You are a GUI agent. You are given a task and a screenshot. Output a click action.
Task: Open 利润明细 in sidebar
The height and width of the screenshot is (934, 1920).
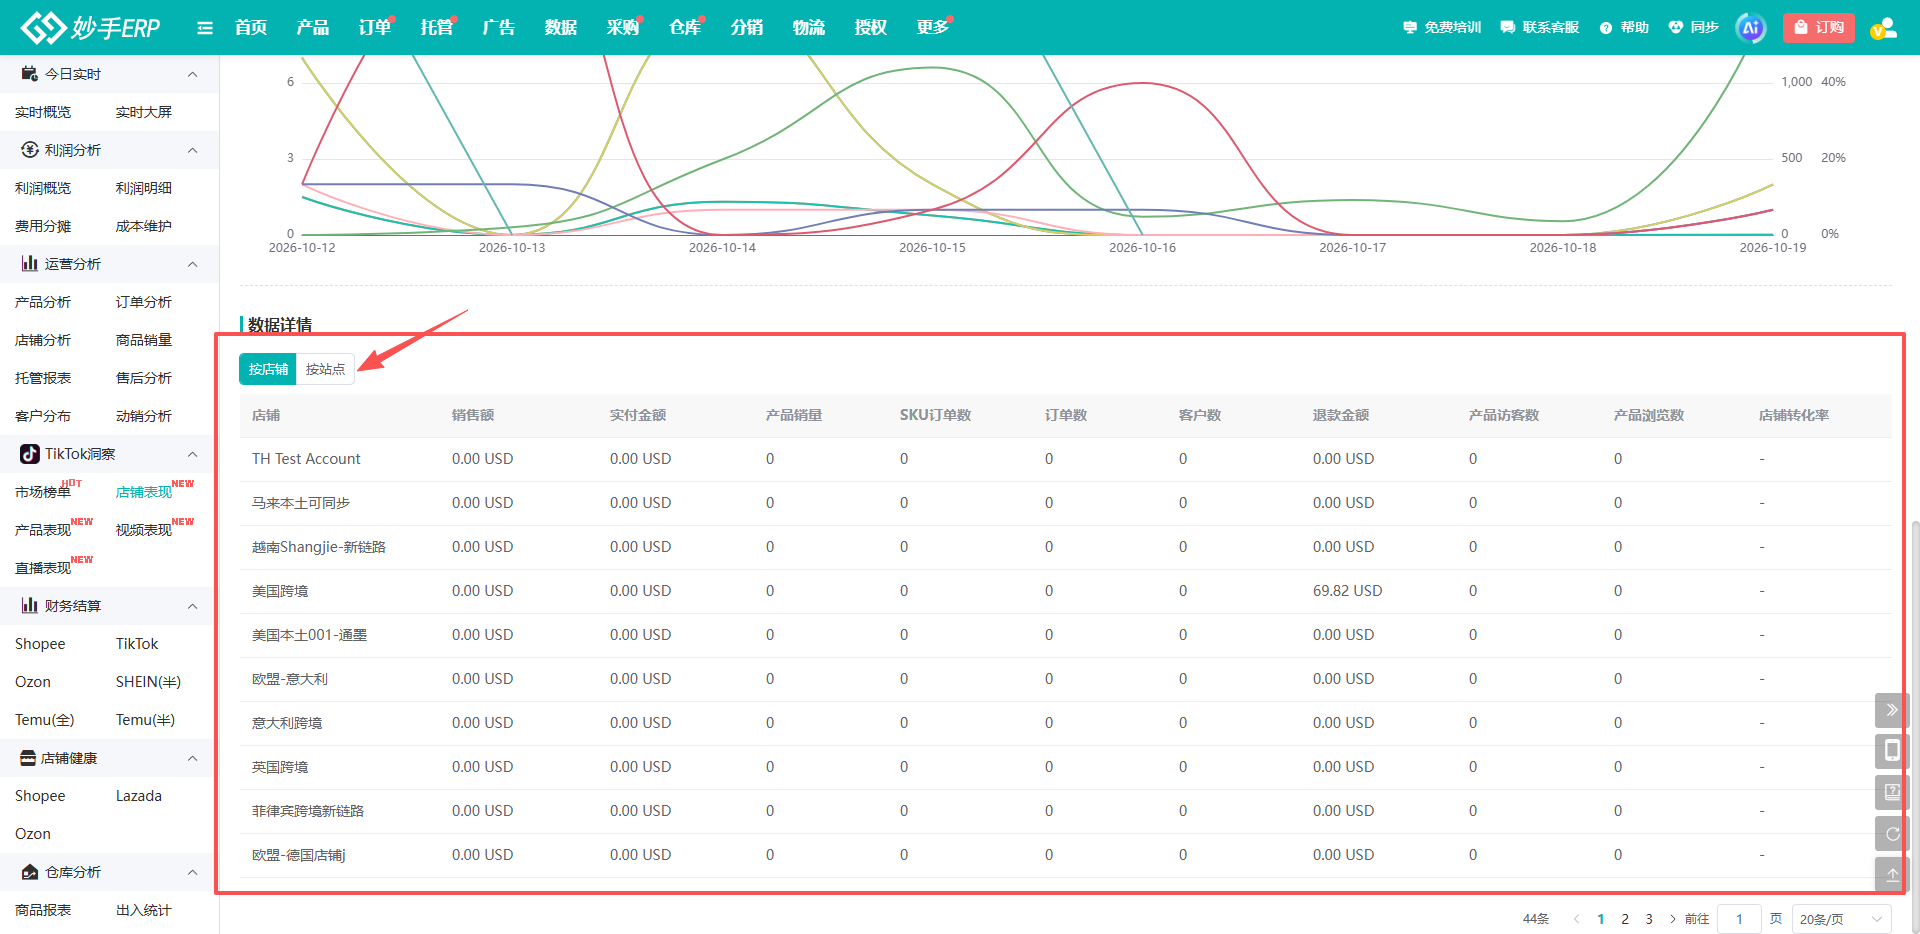click(x=144, y=188)
